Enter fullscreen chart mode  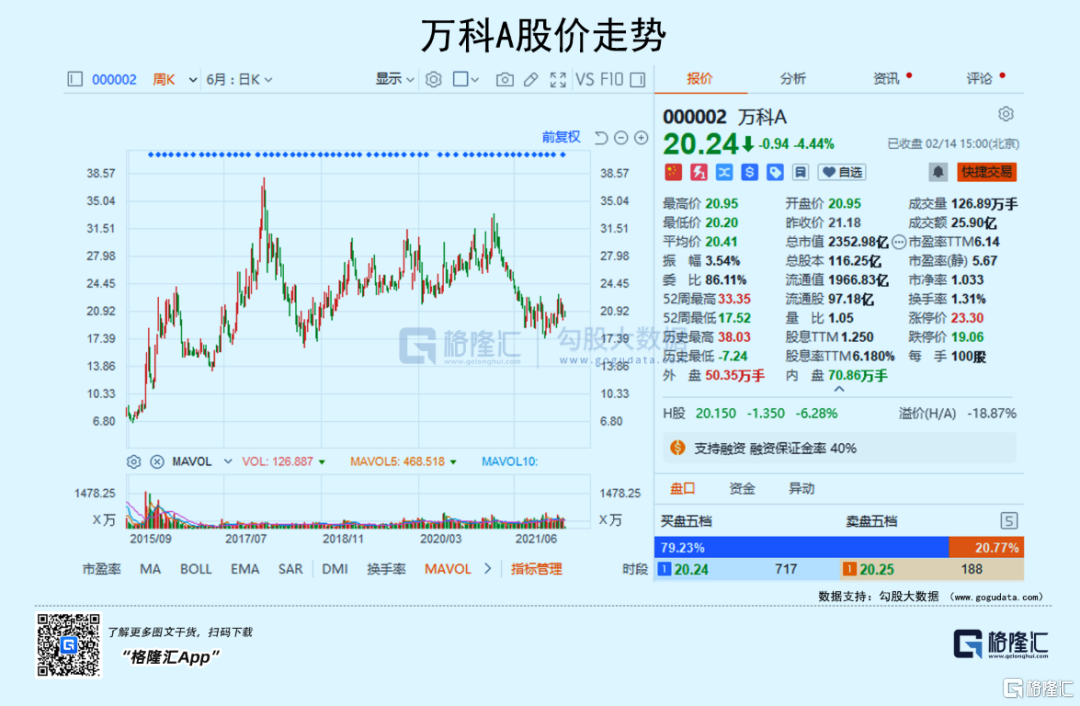pyautogui.click(x=558, y=80)
